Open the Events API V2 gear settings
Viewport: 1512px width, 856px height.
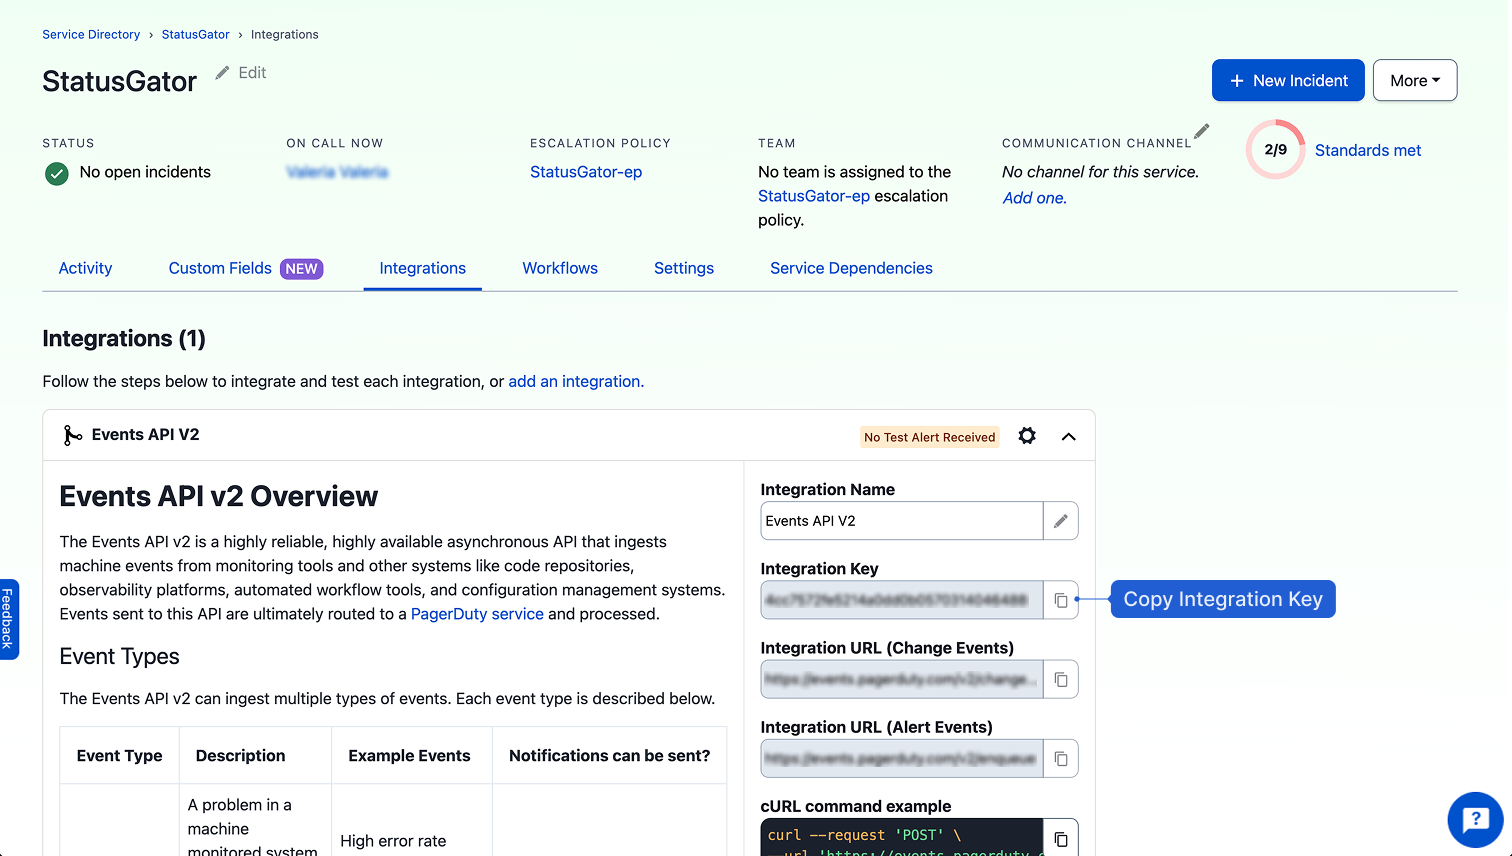1027,436
